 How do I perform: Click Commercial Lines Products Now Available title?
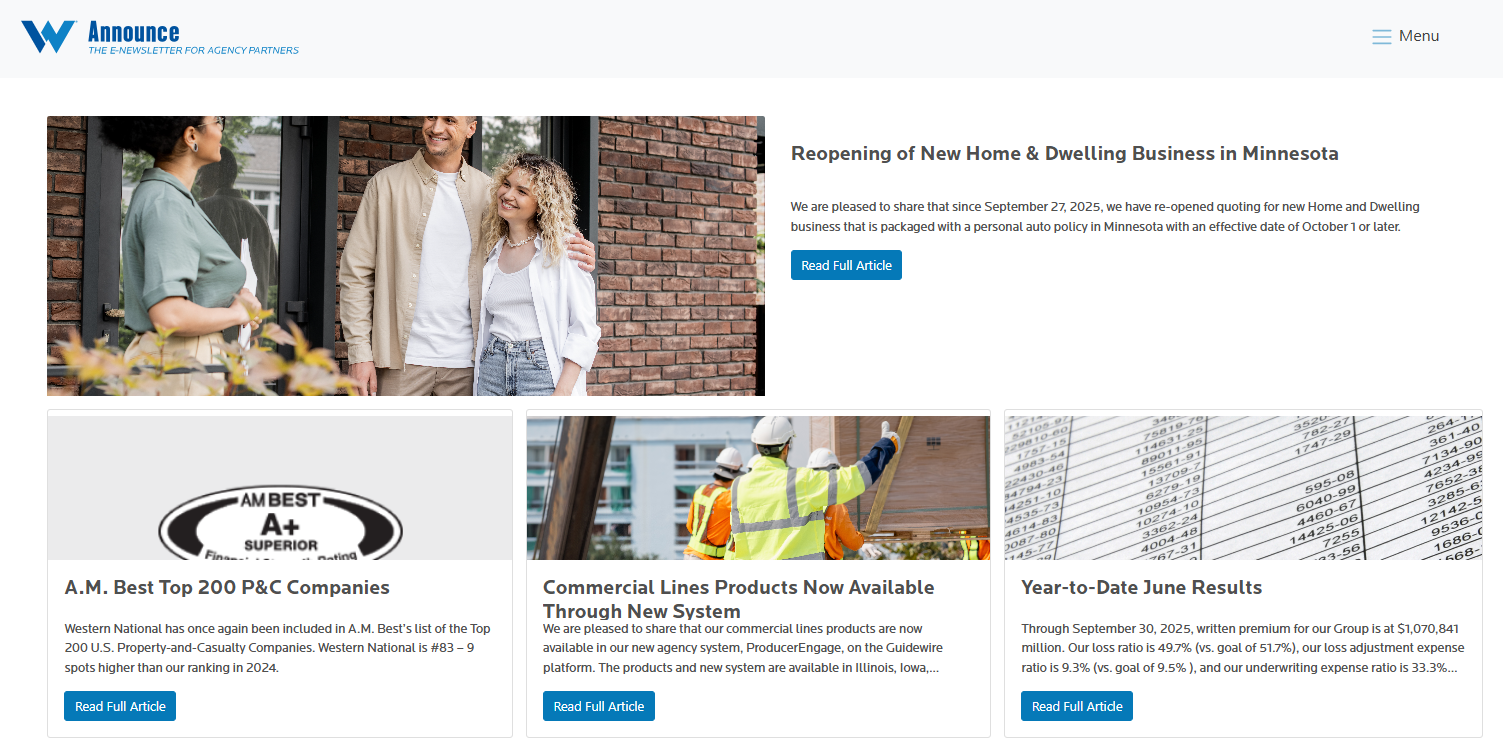(x=739, y=599)
